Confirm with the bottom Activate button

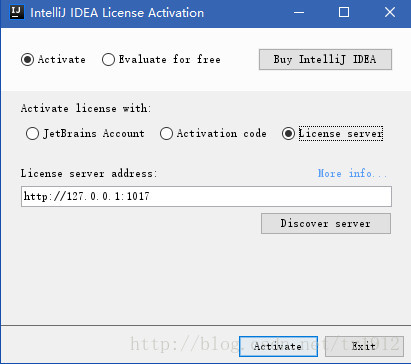click(278, 346)
